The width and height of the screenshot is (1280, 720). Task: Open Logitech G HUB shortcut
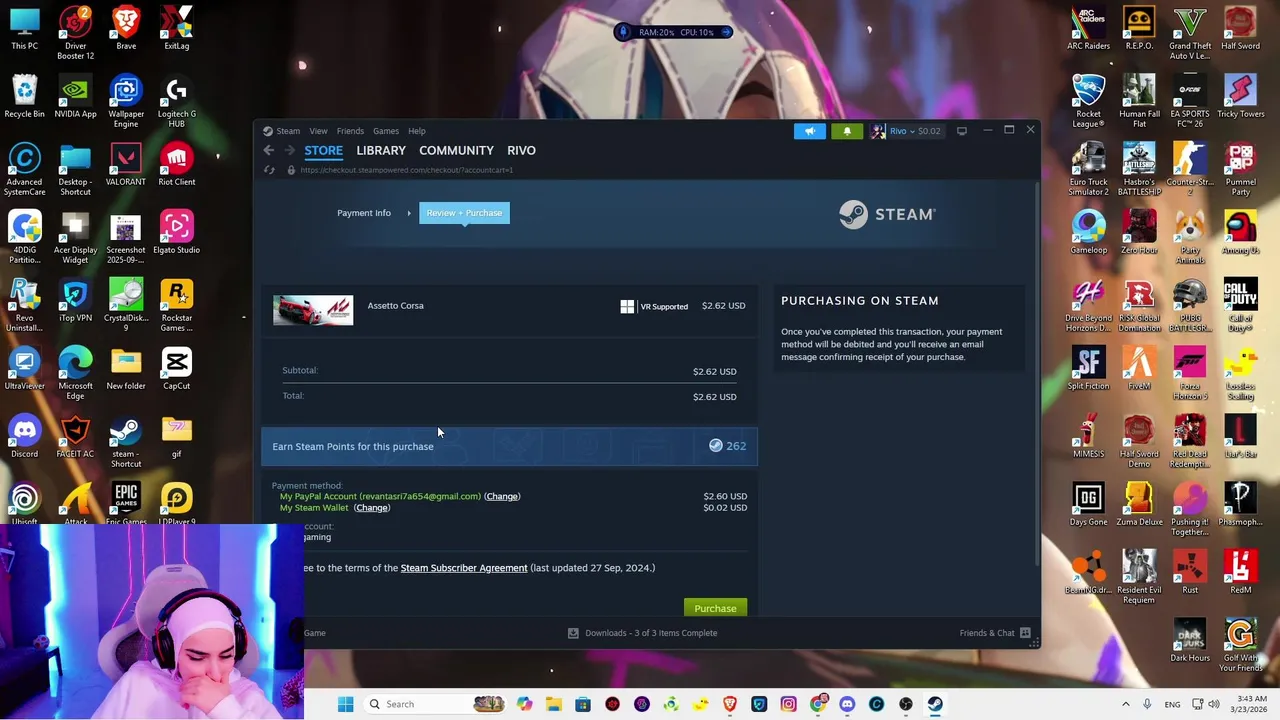tap(177, 100)
